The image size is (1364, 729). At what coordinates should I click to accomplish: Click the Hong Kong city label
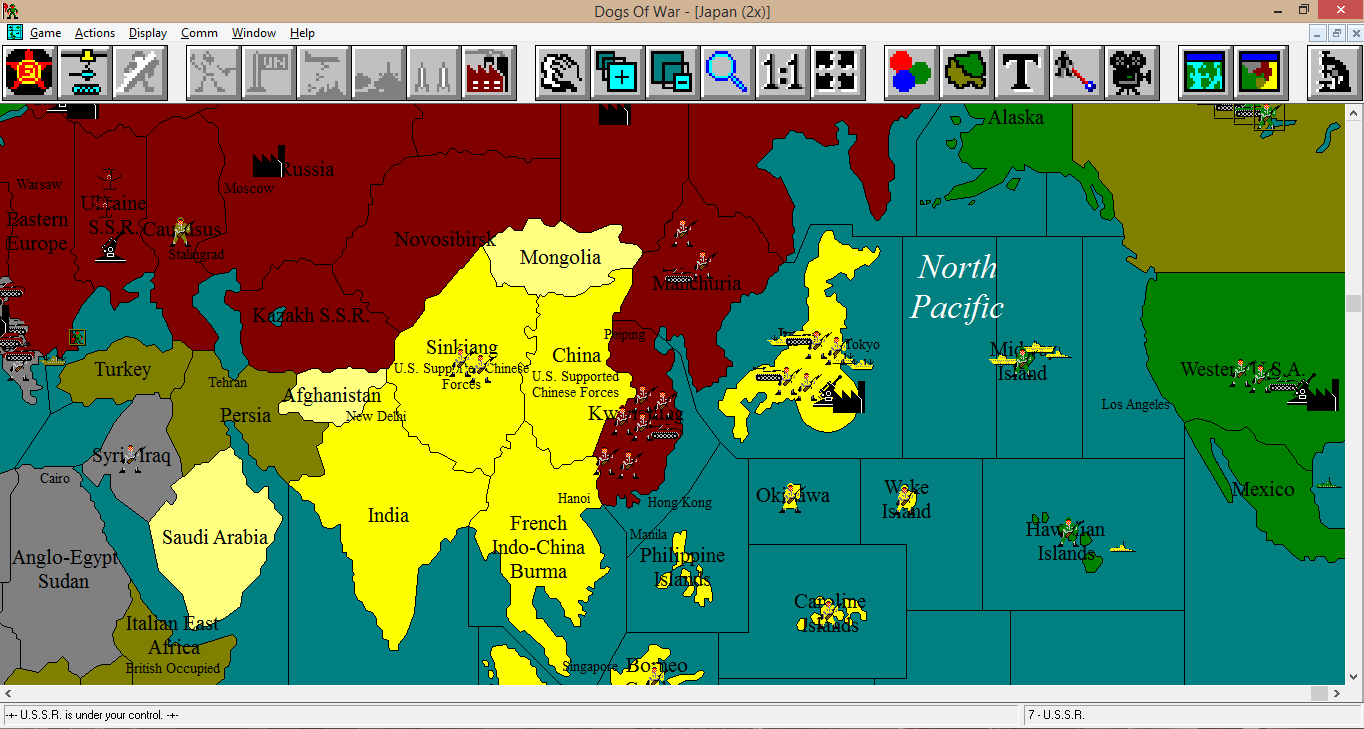(x=680, y=503)
